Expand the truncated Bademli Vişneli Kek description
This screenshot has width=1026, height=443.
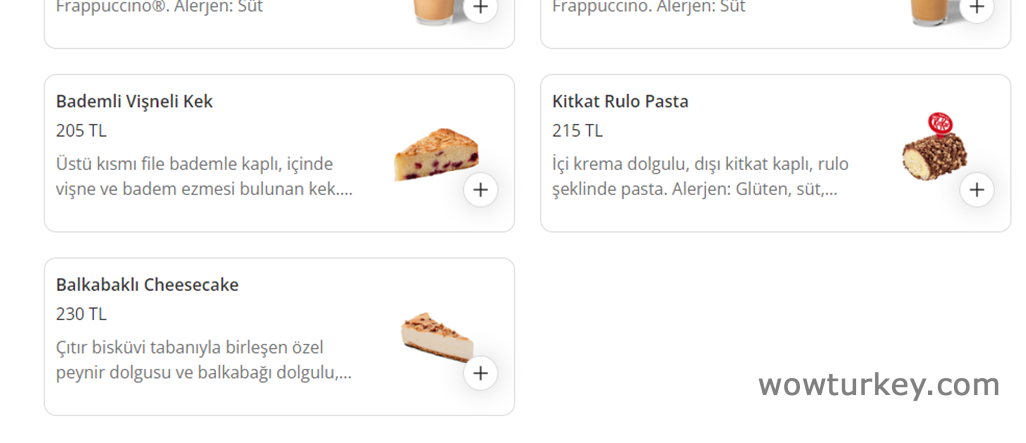pos(204,176)
